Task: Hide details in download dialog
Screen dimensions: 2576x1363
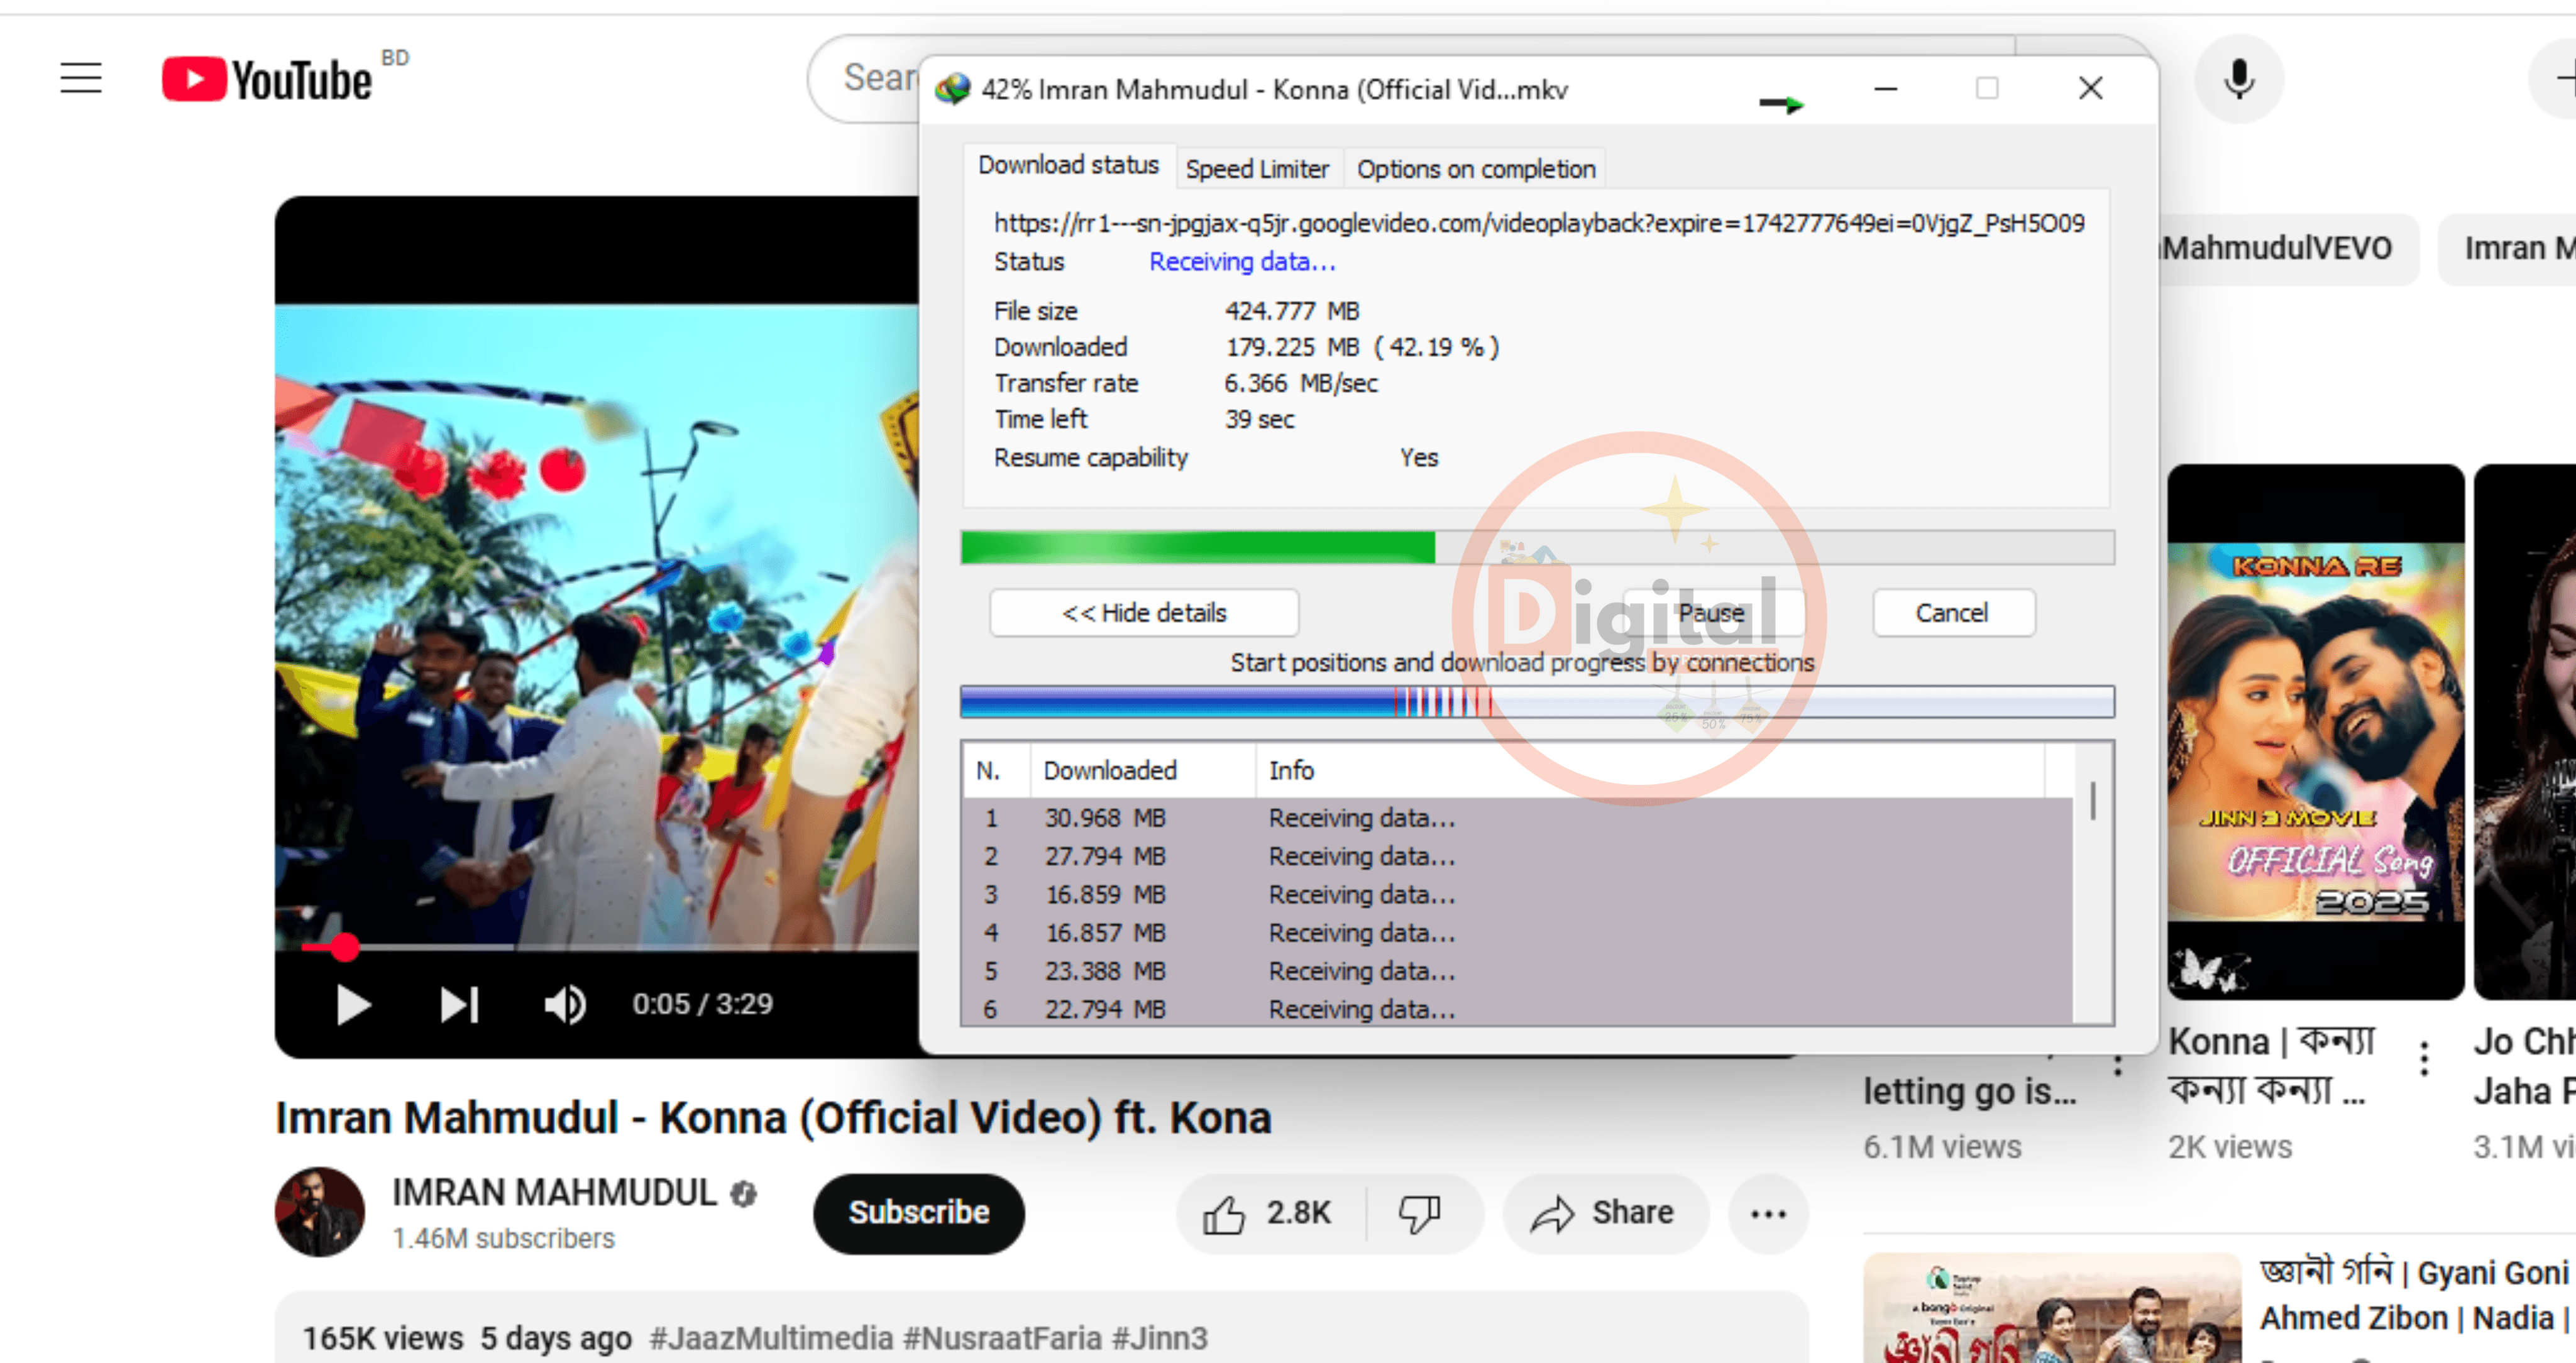Action: [x=1144, y=613]
